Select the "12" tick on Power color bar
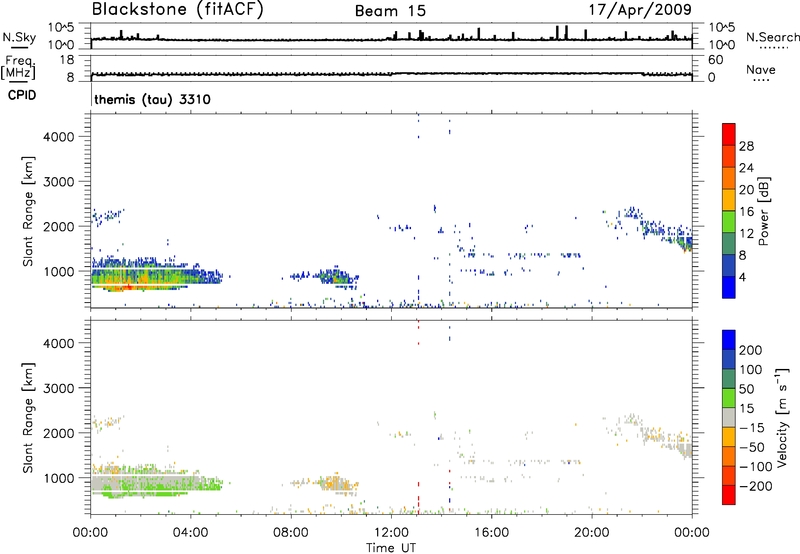 (x=746, y=234)
